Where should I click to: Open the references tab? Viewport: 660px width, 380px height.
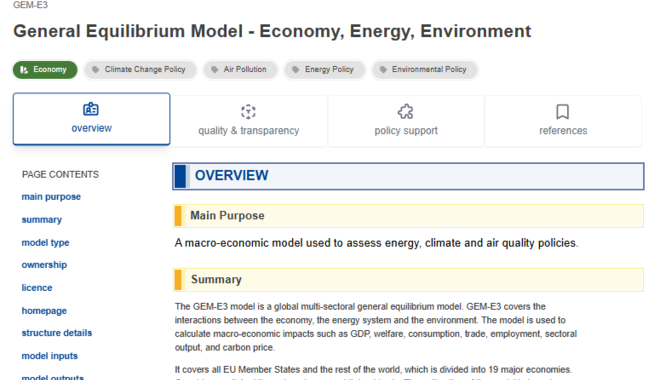(563, 121)
